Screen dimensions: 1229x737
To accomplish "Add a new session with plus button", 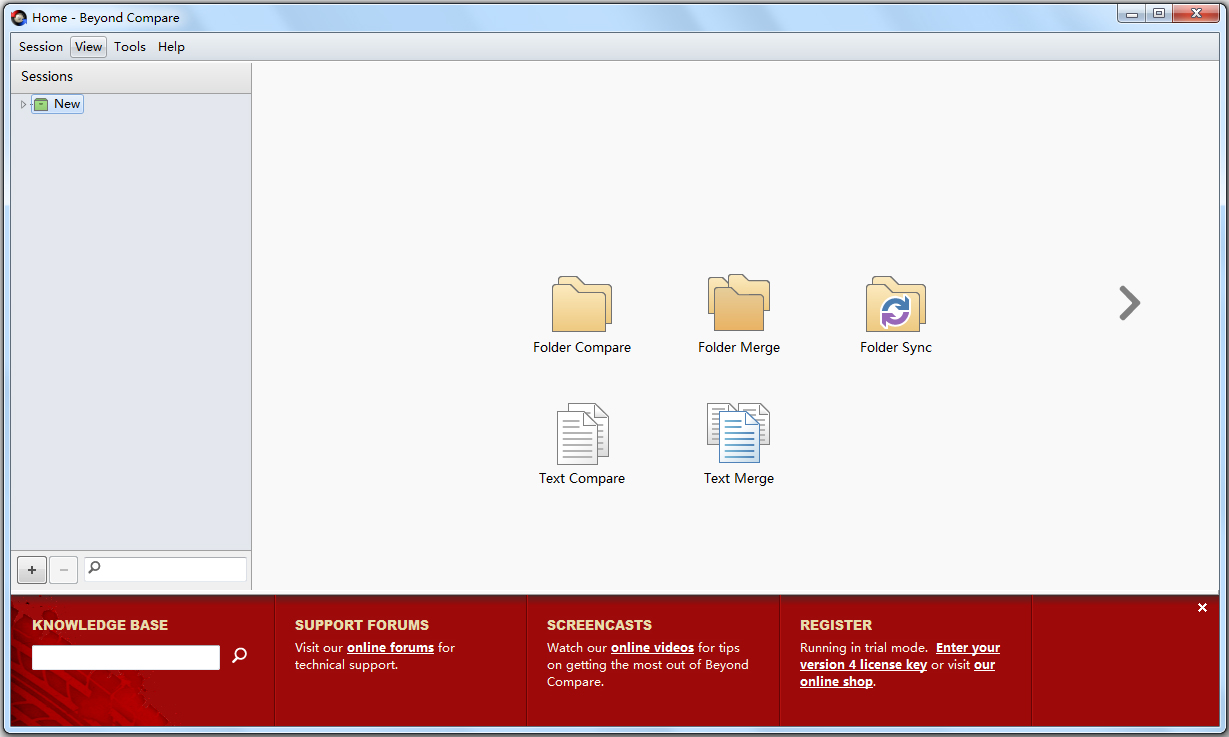I will (32, 570).
